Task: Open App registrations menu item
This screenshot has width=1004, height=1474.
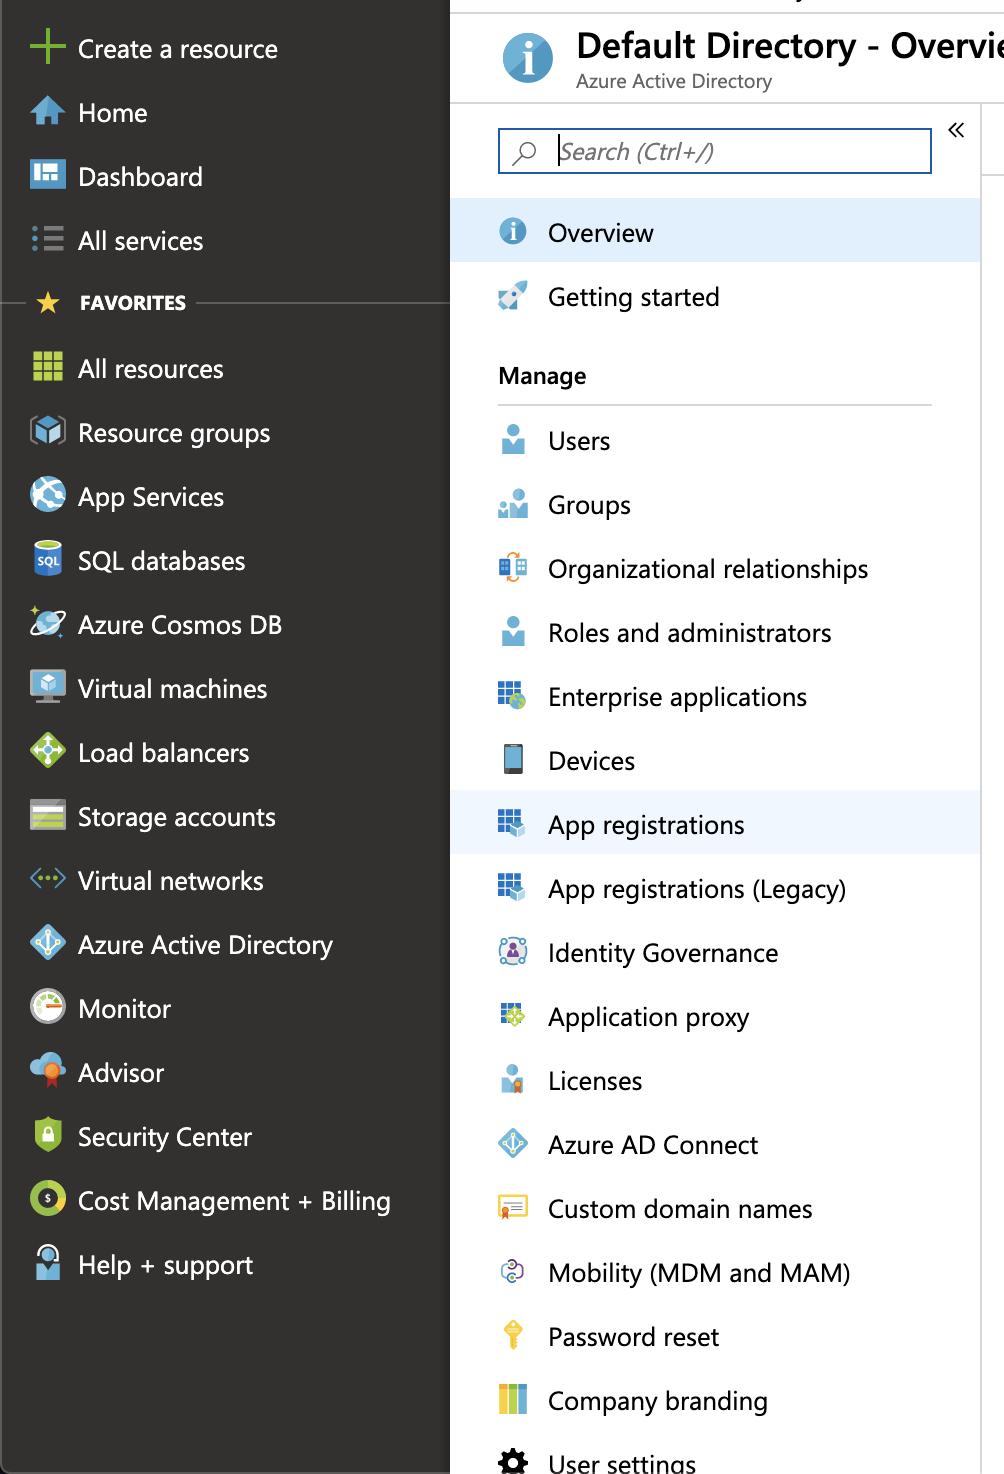Action: pos(715,824)
